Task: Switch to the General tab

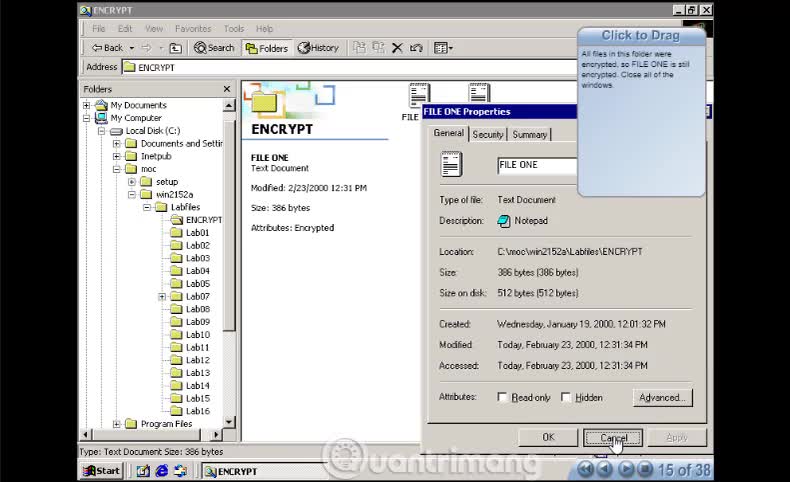Action: click(448, 133)
